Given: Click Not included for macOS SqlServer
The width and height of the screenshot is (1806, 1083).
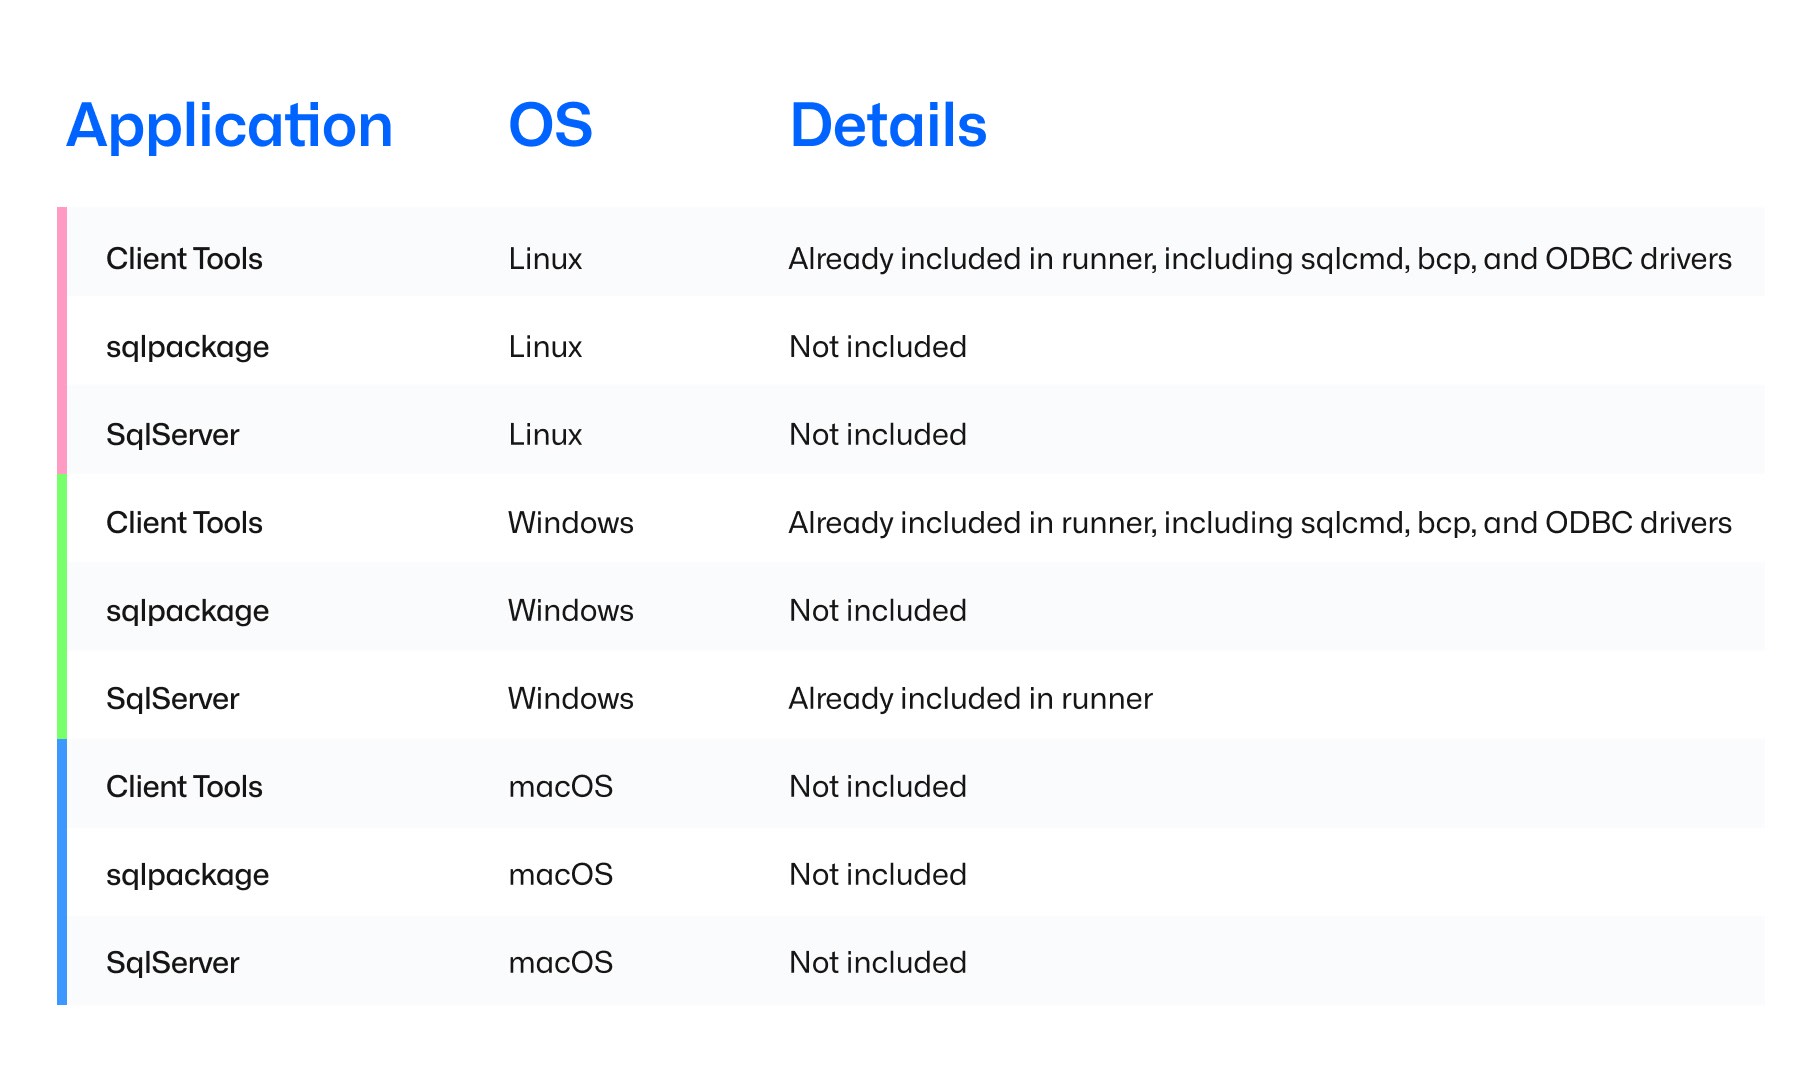Looking at the screenshot, I should [877, 963].
